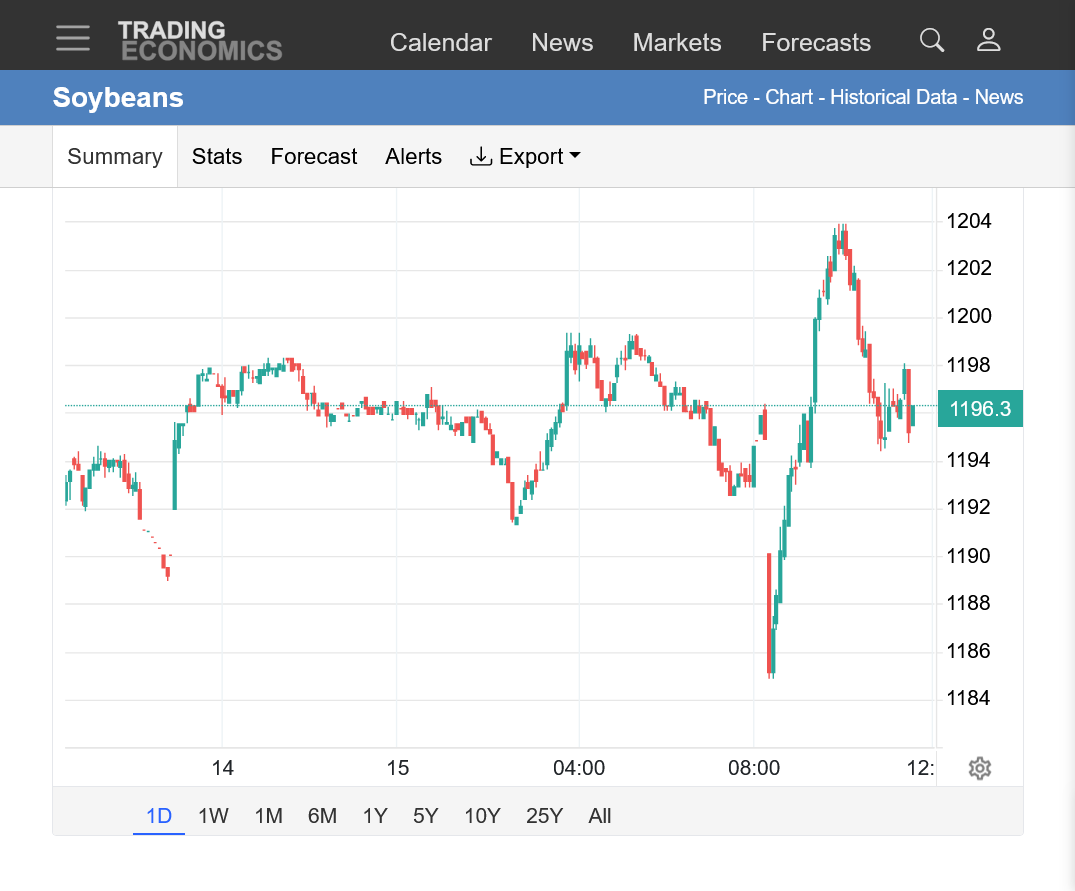Click the Export download icon
This screenshot has height=891, width=1075.
tap(481, 156)
